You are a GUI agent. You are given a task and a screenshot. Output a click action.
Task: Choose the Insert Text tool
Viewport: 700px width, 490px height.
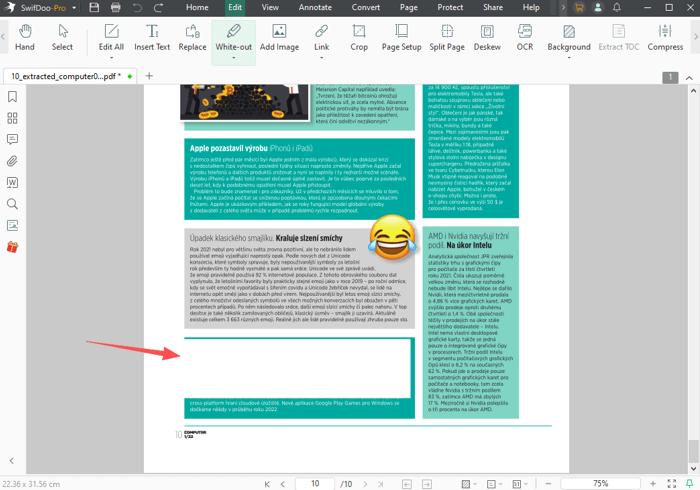click(152, 38)
